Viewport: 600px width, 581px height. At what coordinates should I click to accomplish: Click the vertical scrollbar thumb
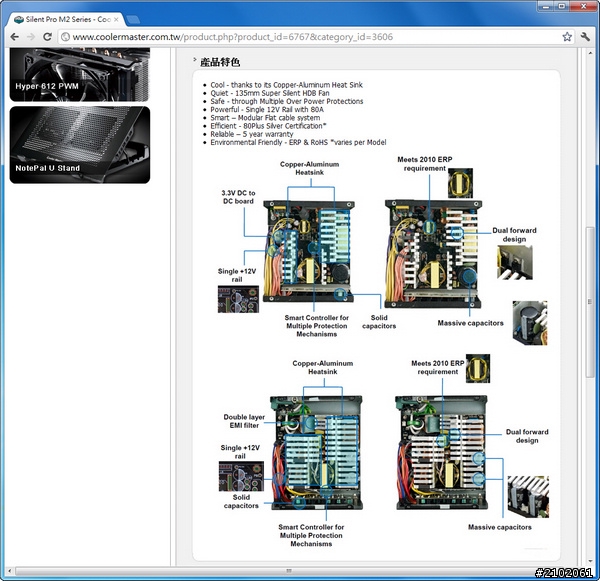[x=590, y=302]
